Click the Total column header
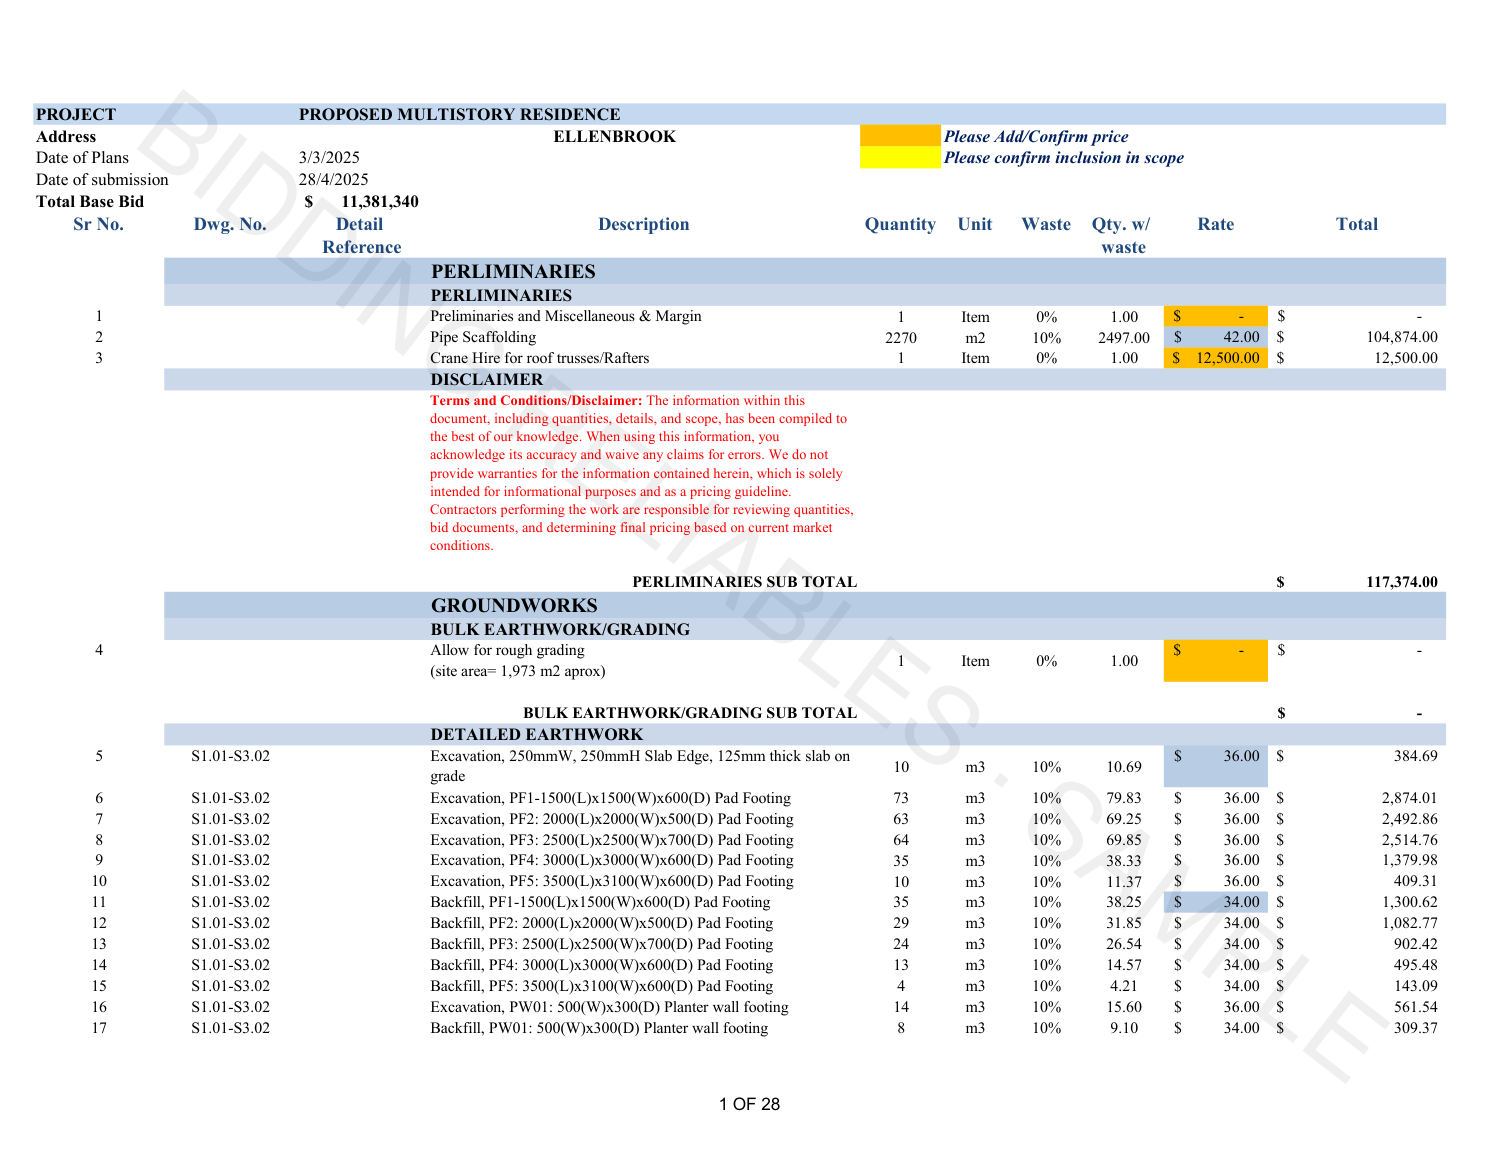Viewport: 1500px width, 1160px height. [x=1356, y=224]
